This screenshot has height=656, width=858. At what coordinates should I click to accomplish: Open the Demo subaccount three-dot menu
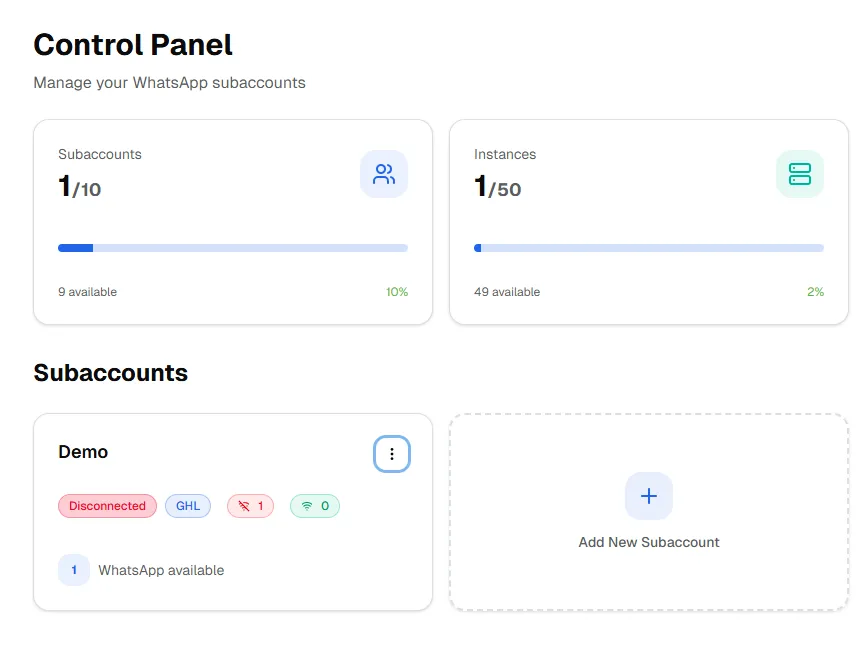click(392, 454)
